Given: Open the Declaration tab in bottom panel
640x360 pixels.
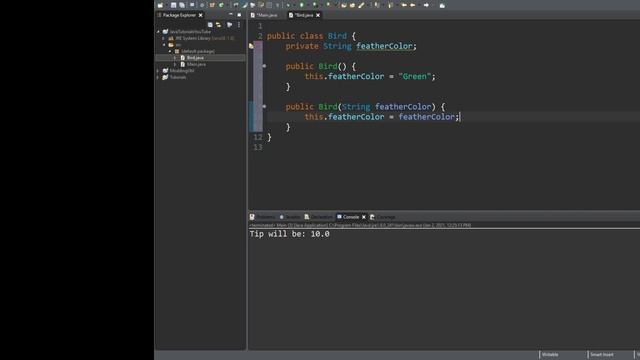Looking at the screenshot, I should coord(318,217).
